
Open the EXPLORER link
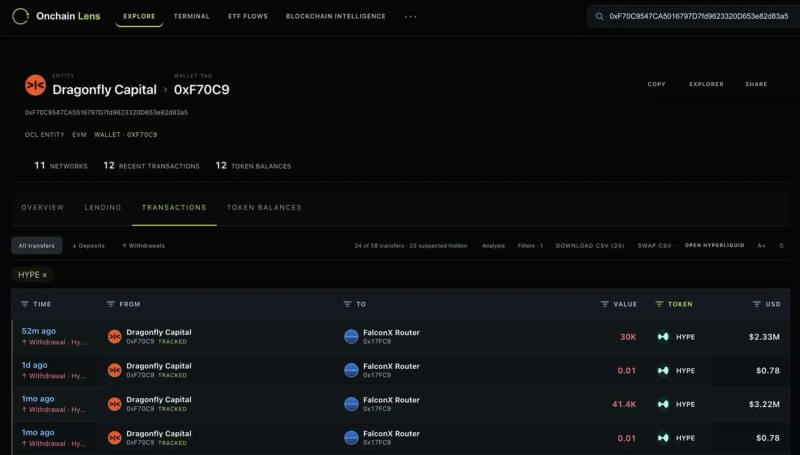click(707, 84)
